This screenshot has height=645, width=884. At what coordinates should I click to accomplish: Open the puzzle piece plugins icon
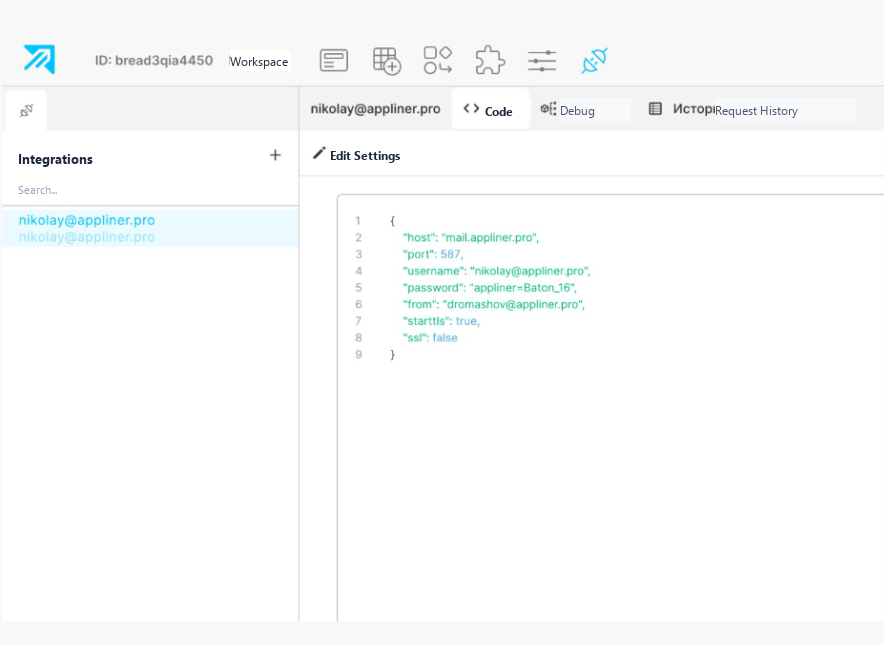[490, 60]
